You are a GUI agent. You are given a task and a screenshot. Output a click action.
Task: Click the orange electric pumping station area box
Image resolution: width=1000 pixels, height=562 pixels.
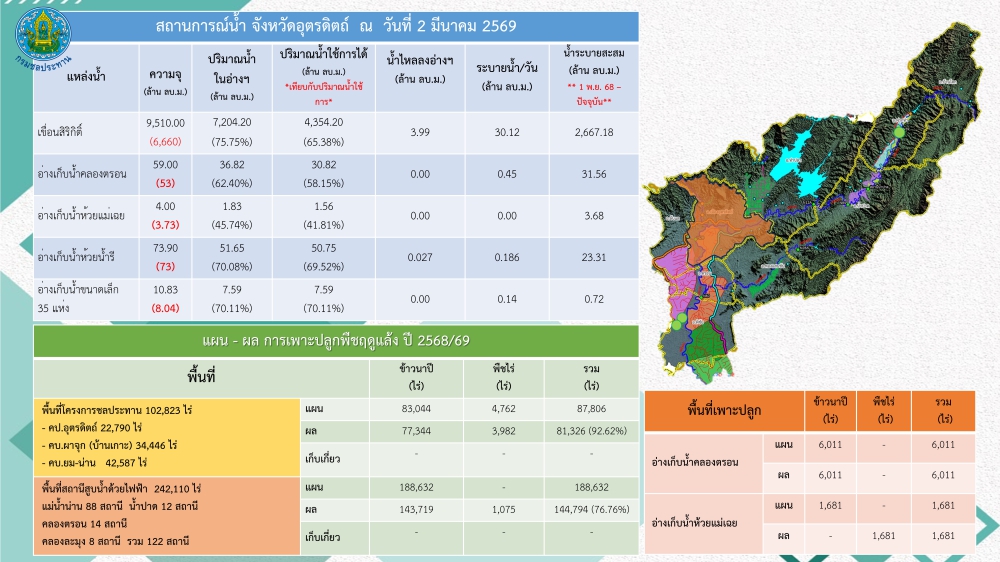pos(167,514)
